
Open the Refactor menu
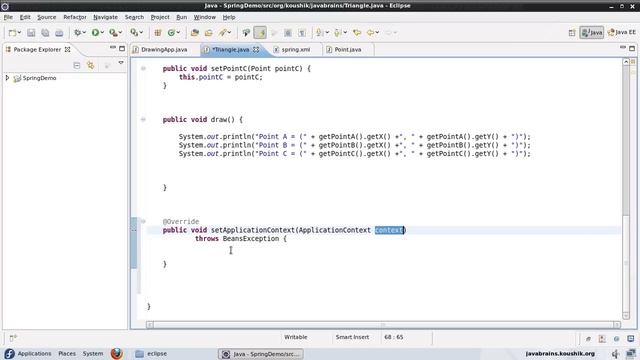pyautogui.click(x=75, y=17)
